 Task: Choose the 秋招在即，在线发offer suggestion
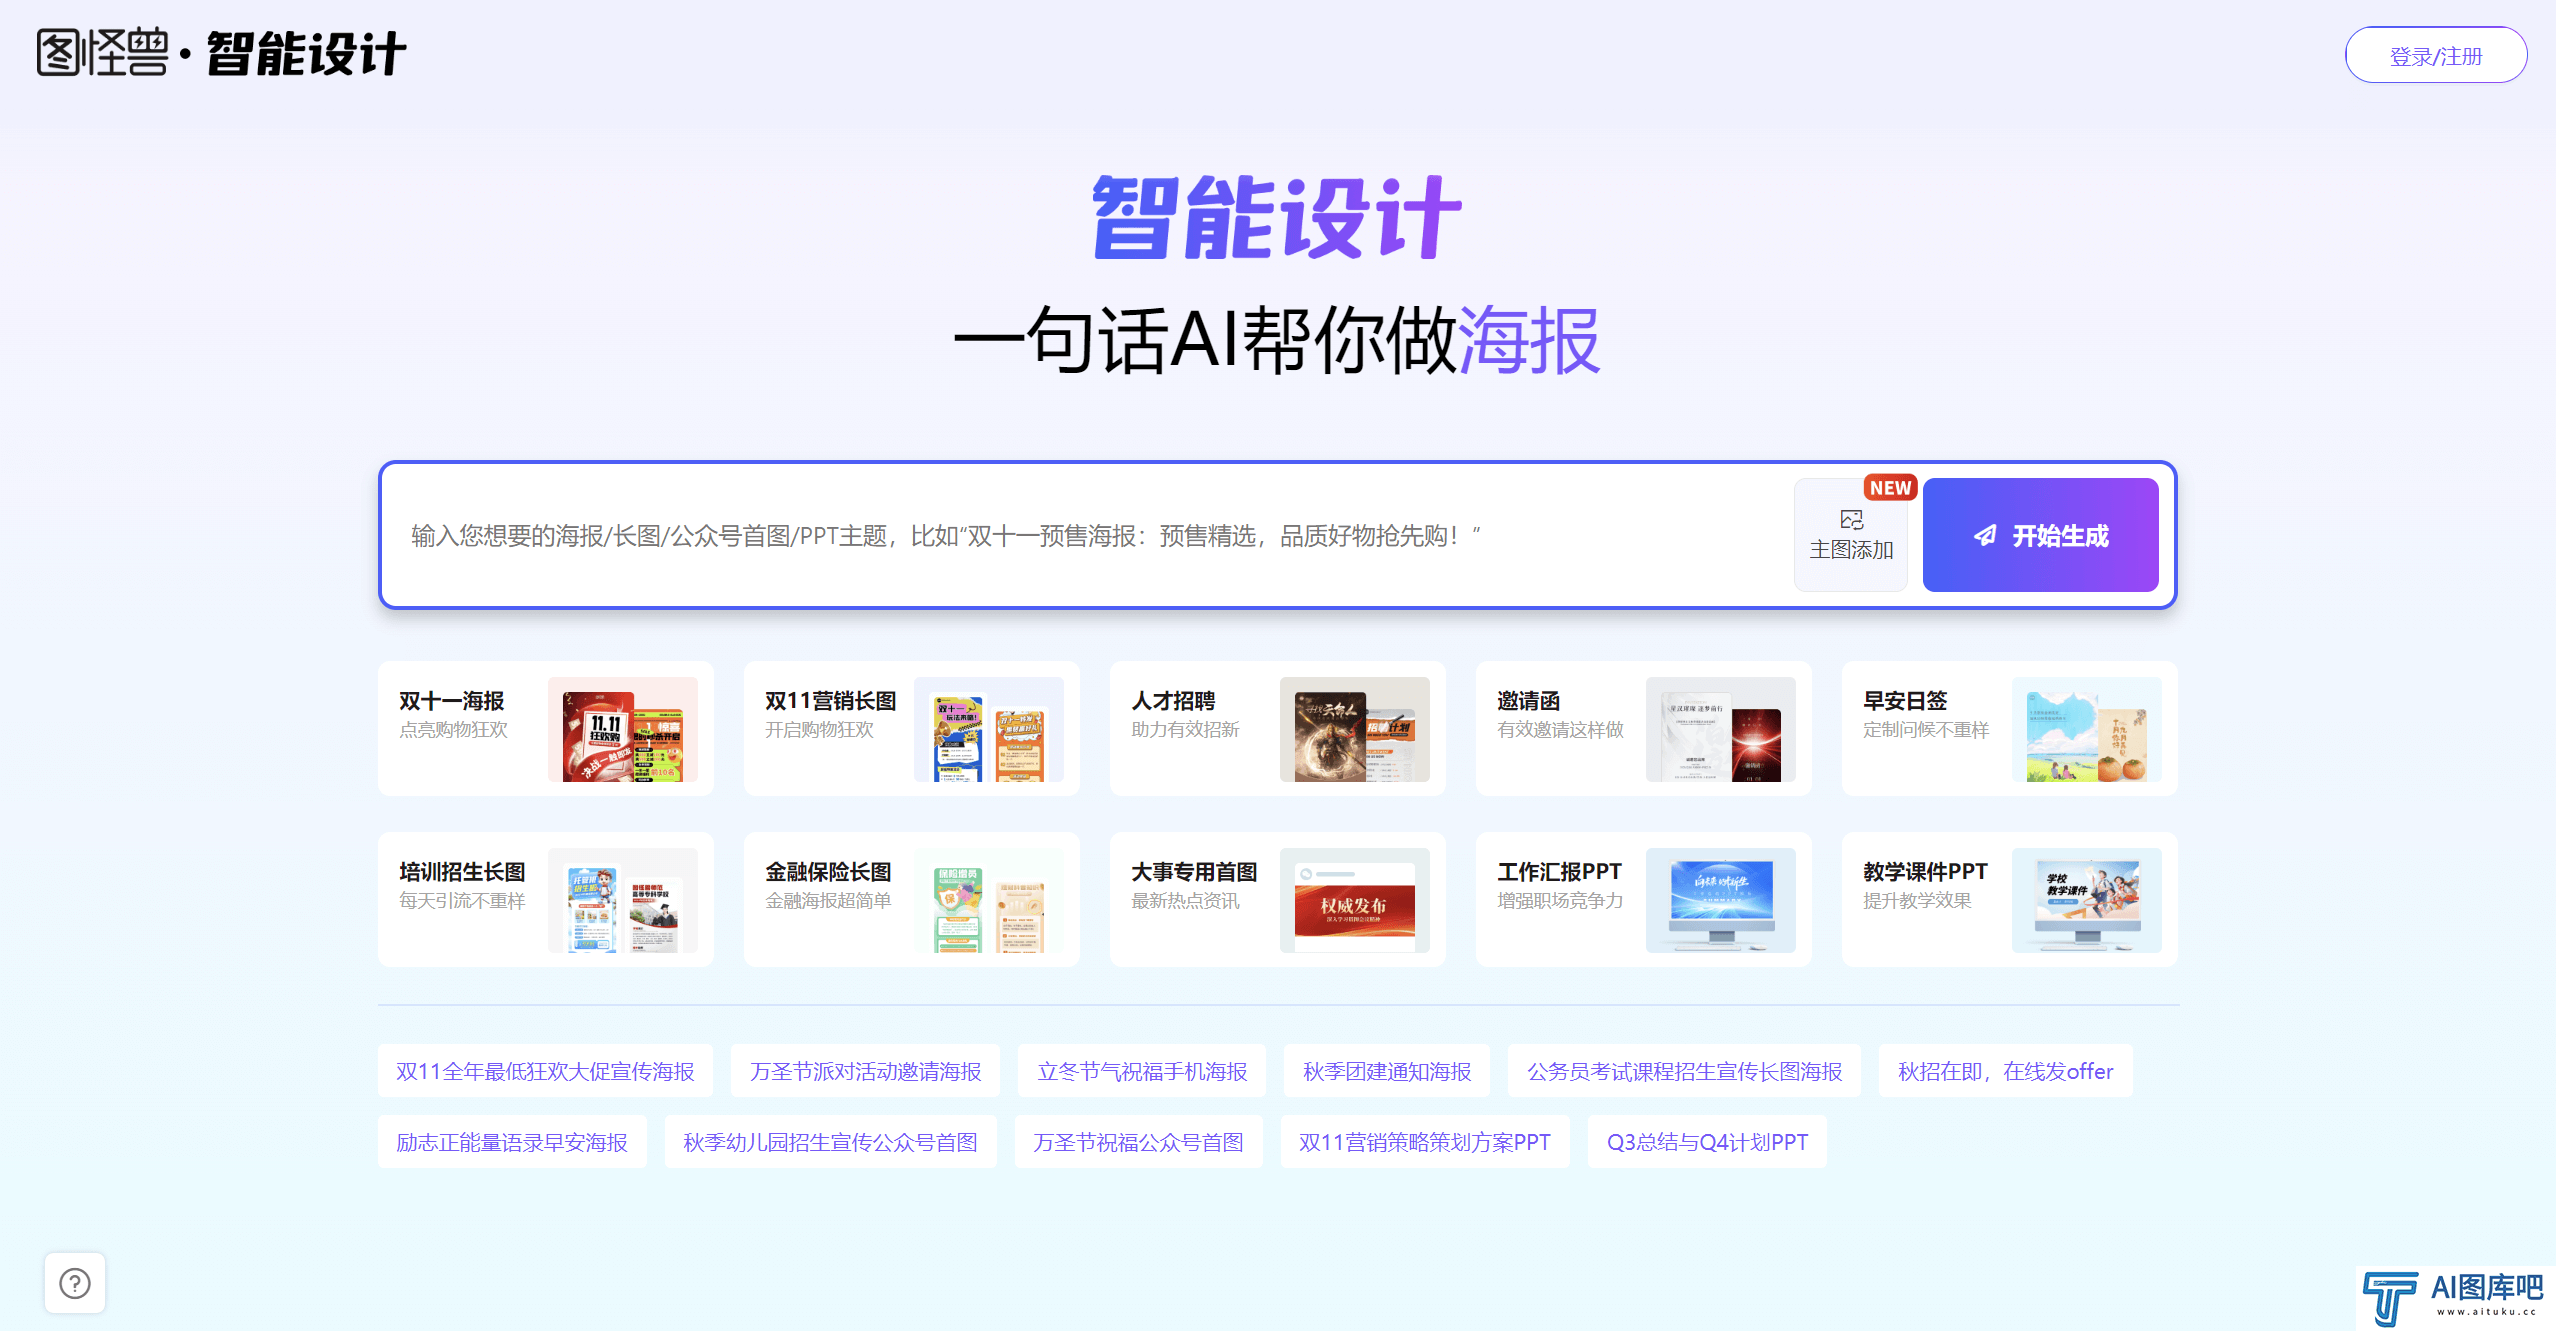coord(2006,1071)
